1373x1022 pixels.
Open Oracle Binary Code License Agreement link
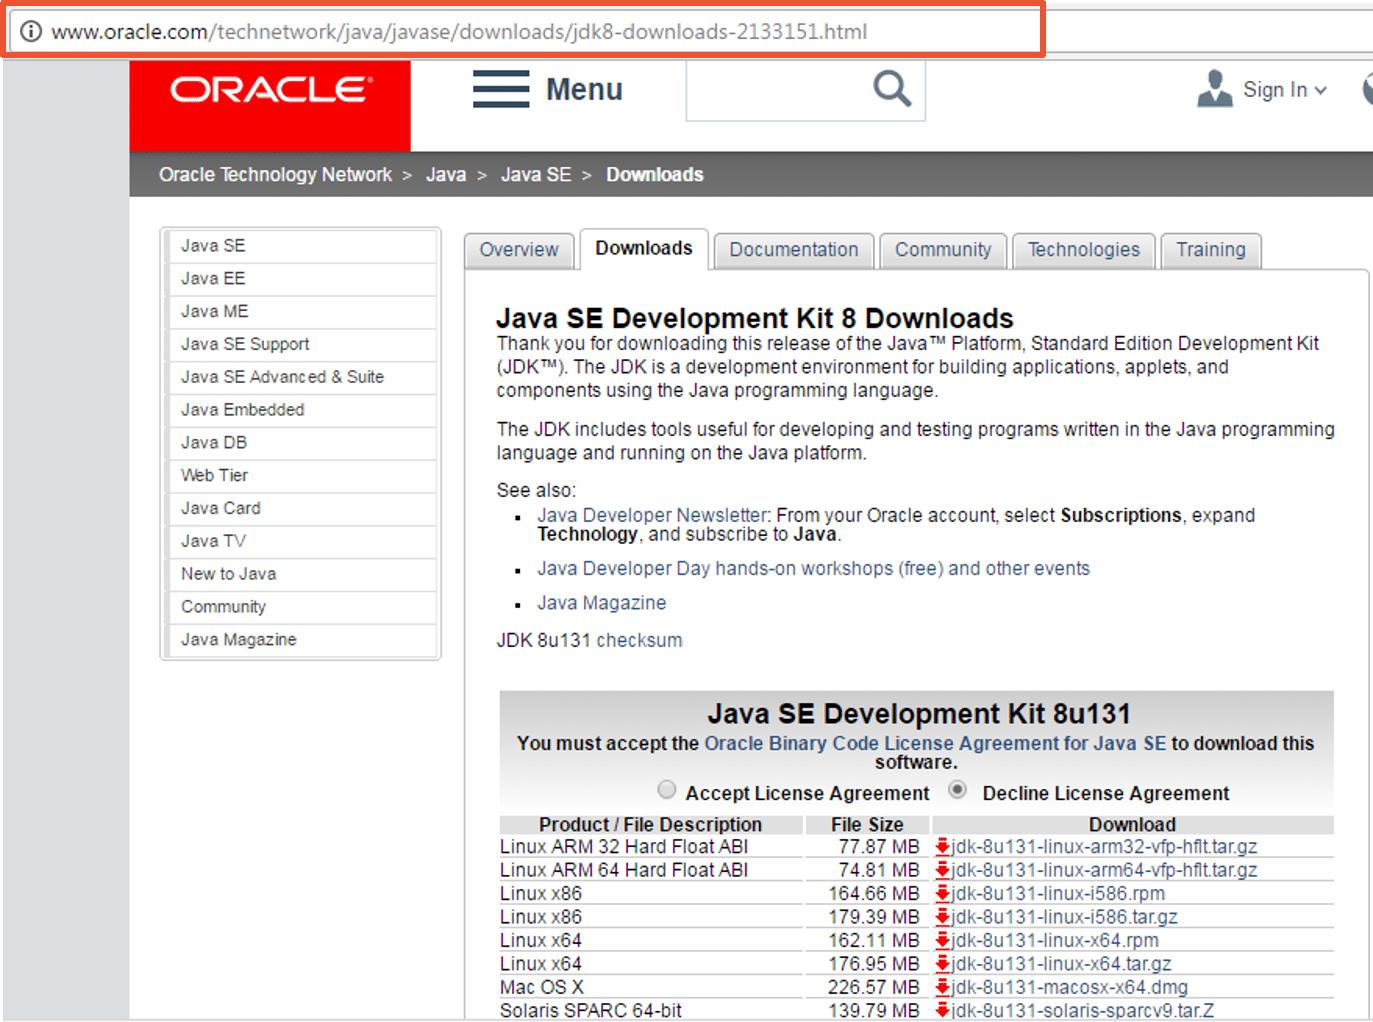[935, 743]
